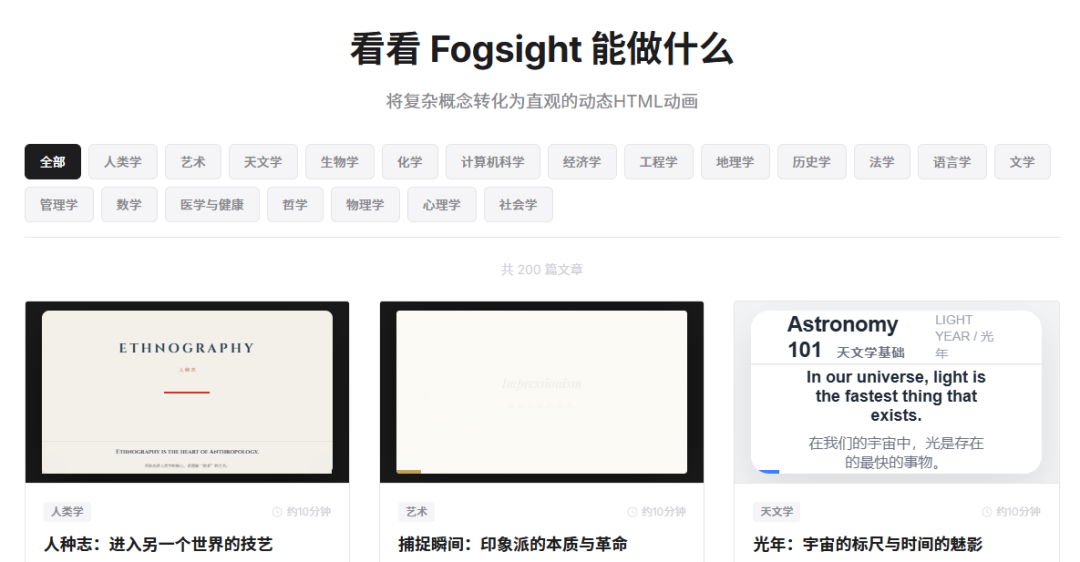1080x562 pixels.
Task: Pick the 社会学 category button
Action: click(518, 205)
